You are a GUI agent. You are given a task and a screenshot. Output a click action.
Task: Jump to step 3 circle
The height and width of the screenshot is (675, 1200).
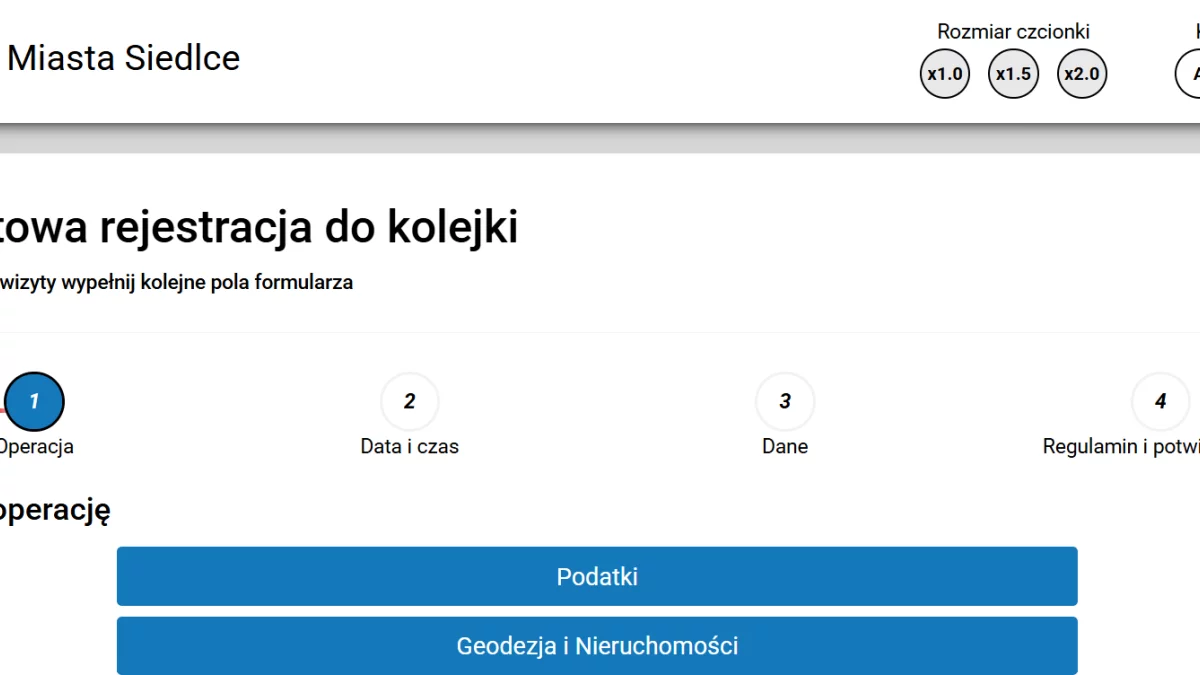pyautogui.click(x=785, y=401)
